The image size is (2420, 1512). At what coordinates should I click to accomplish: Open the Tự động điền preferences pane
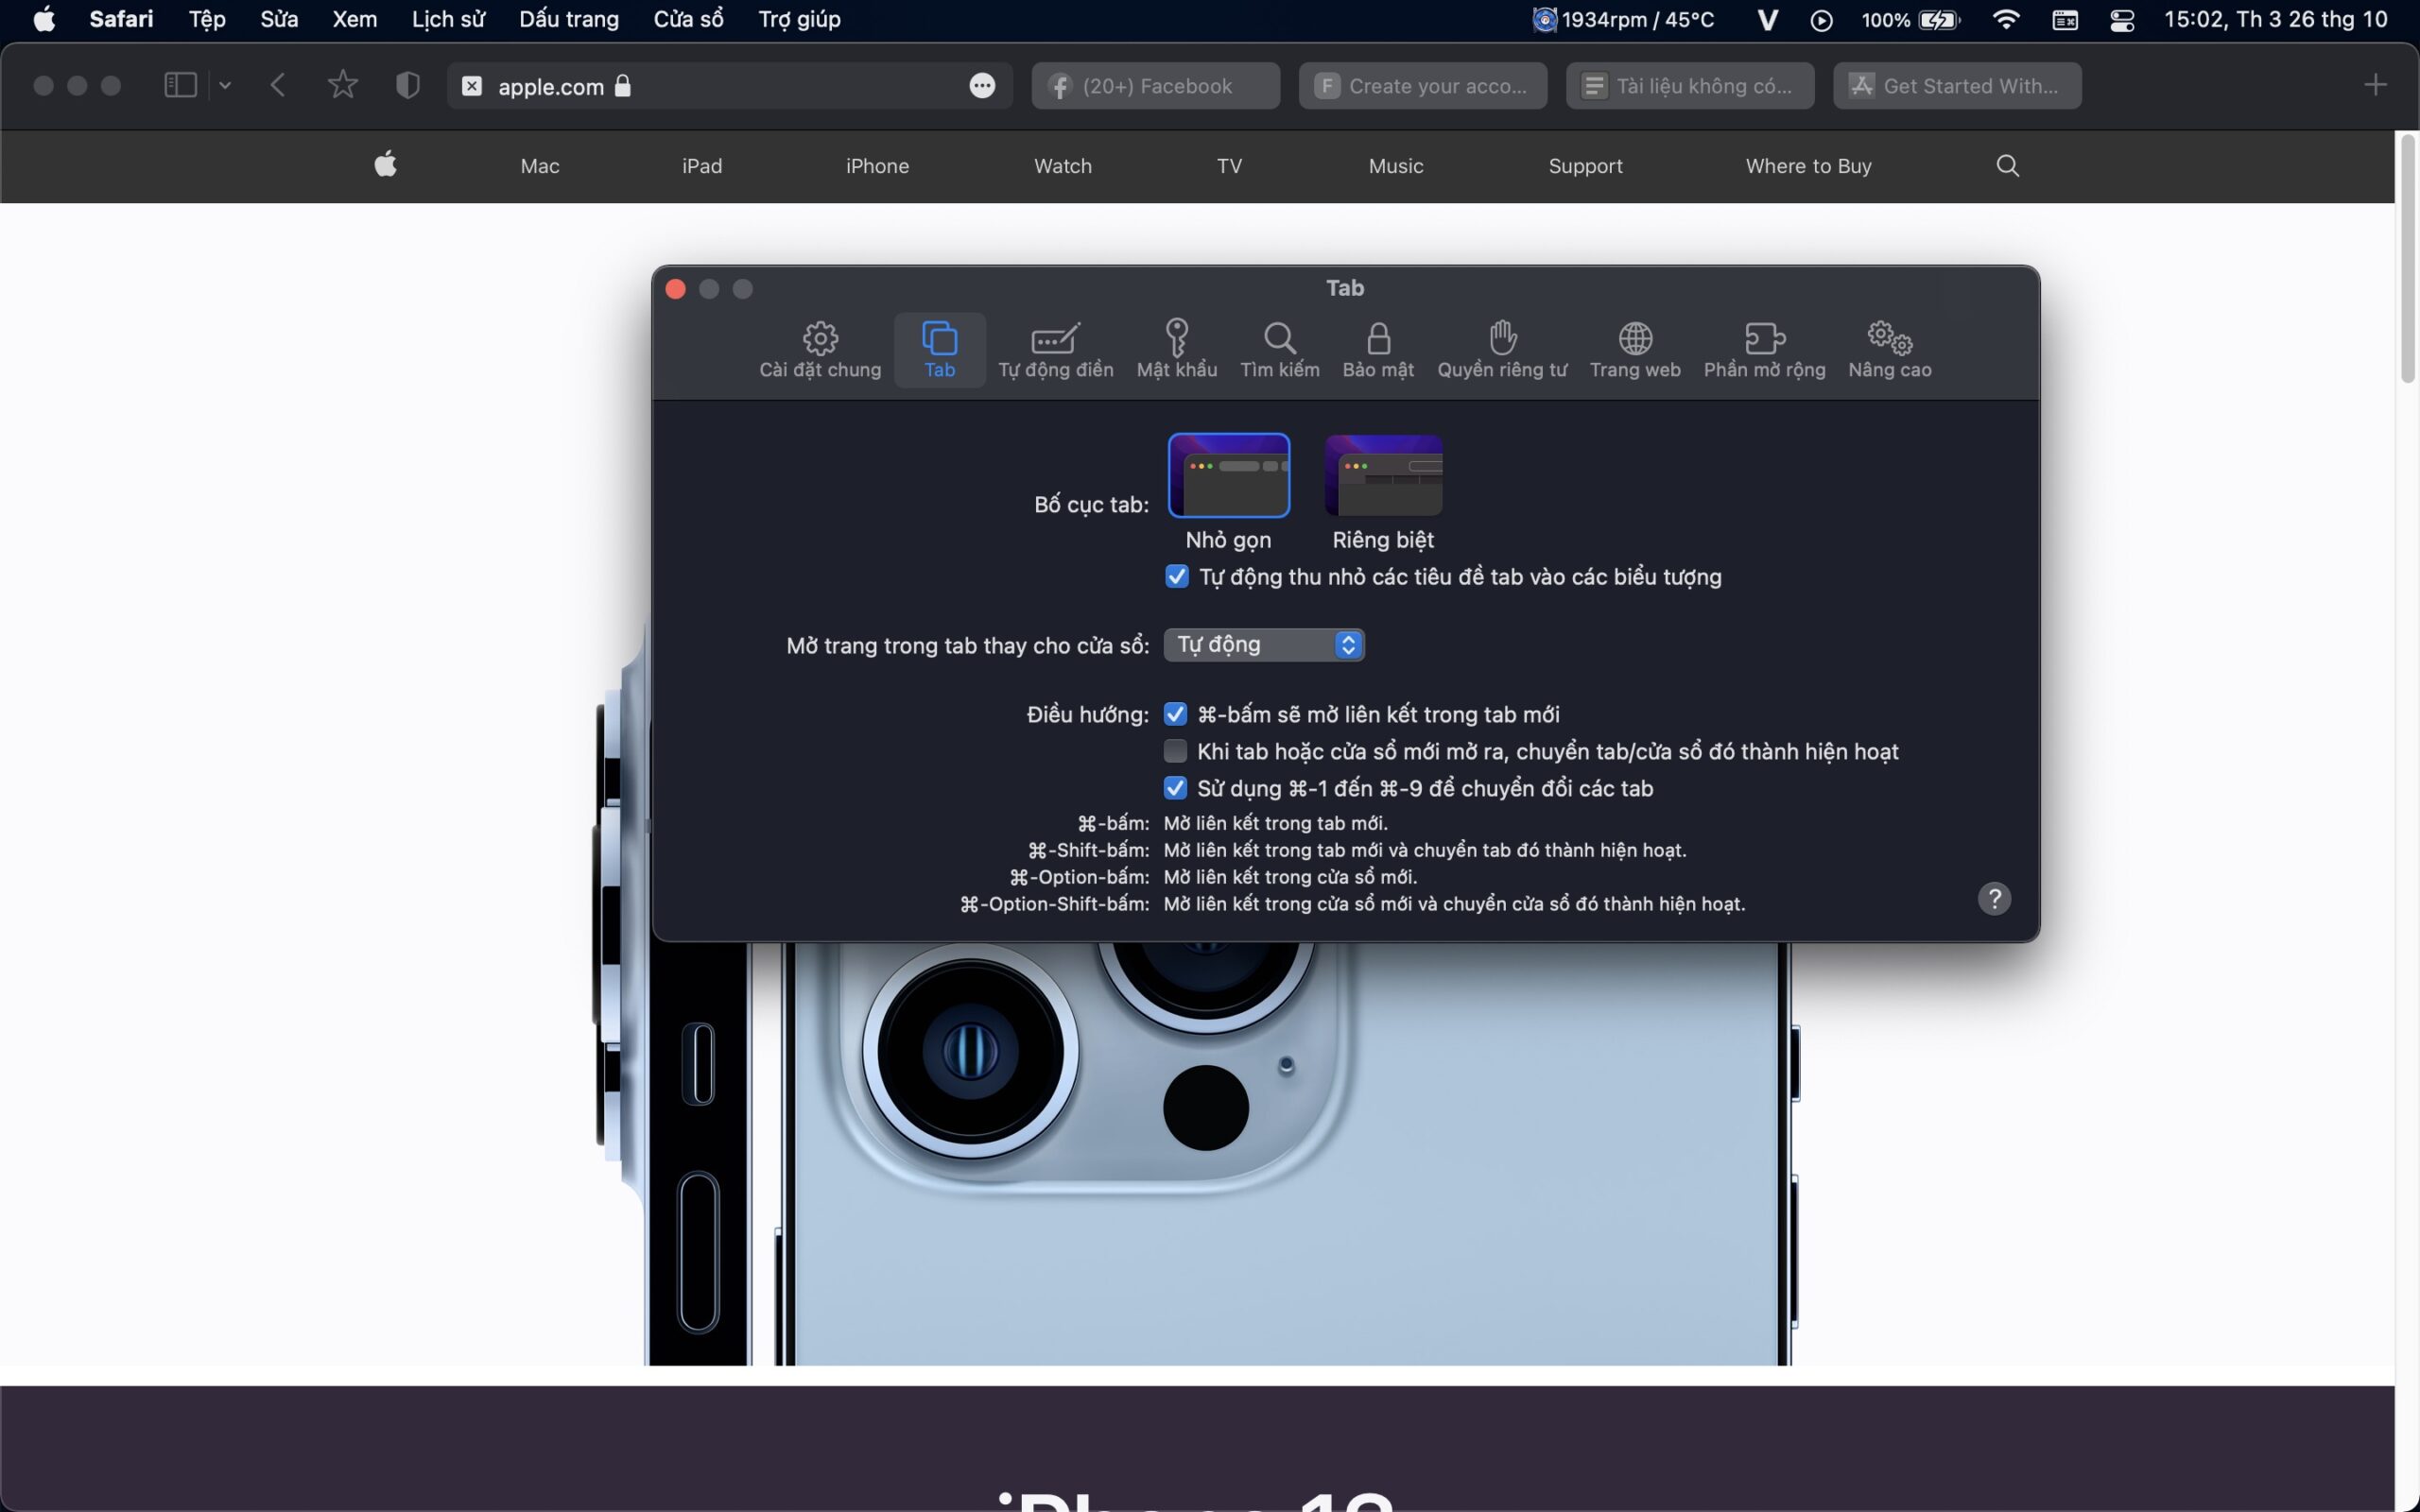tap(1055, 349)
